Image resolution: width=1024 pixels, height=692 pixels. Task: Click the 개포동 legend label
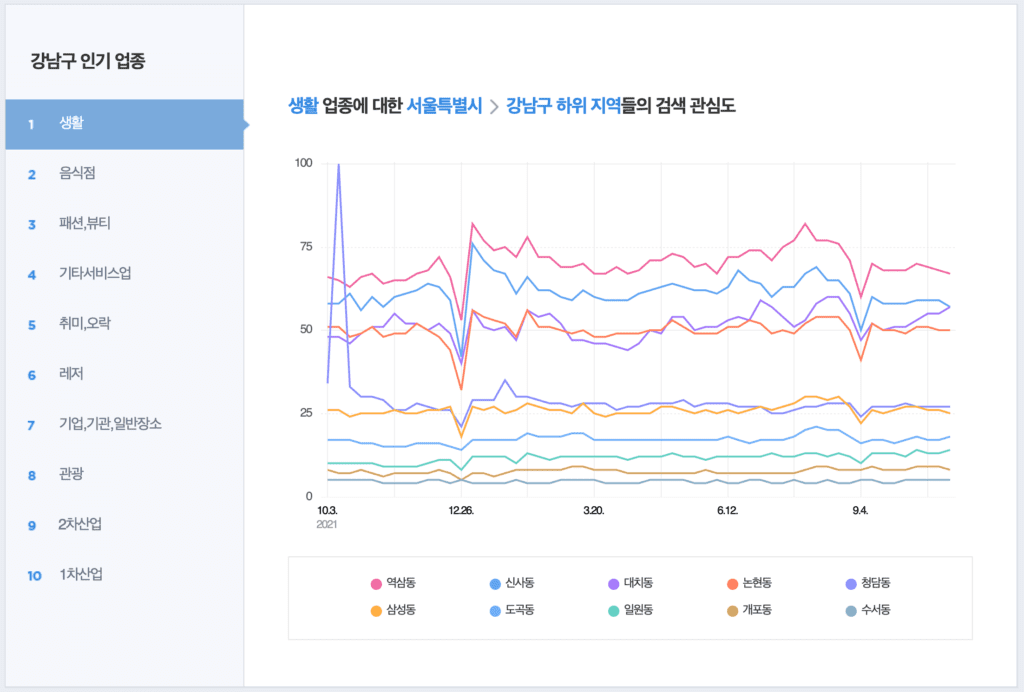click(758, 610)
